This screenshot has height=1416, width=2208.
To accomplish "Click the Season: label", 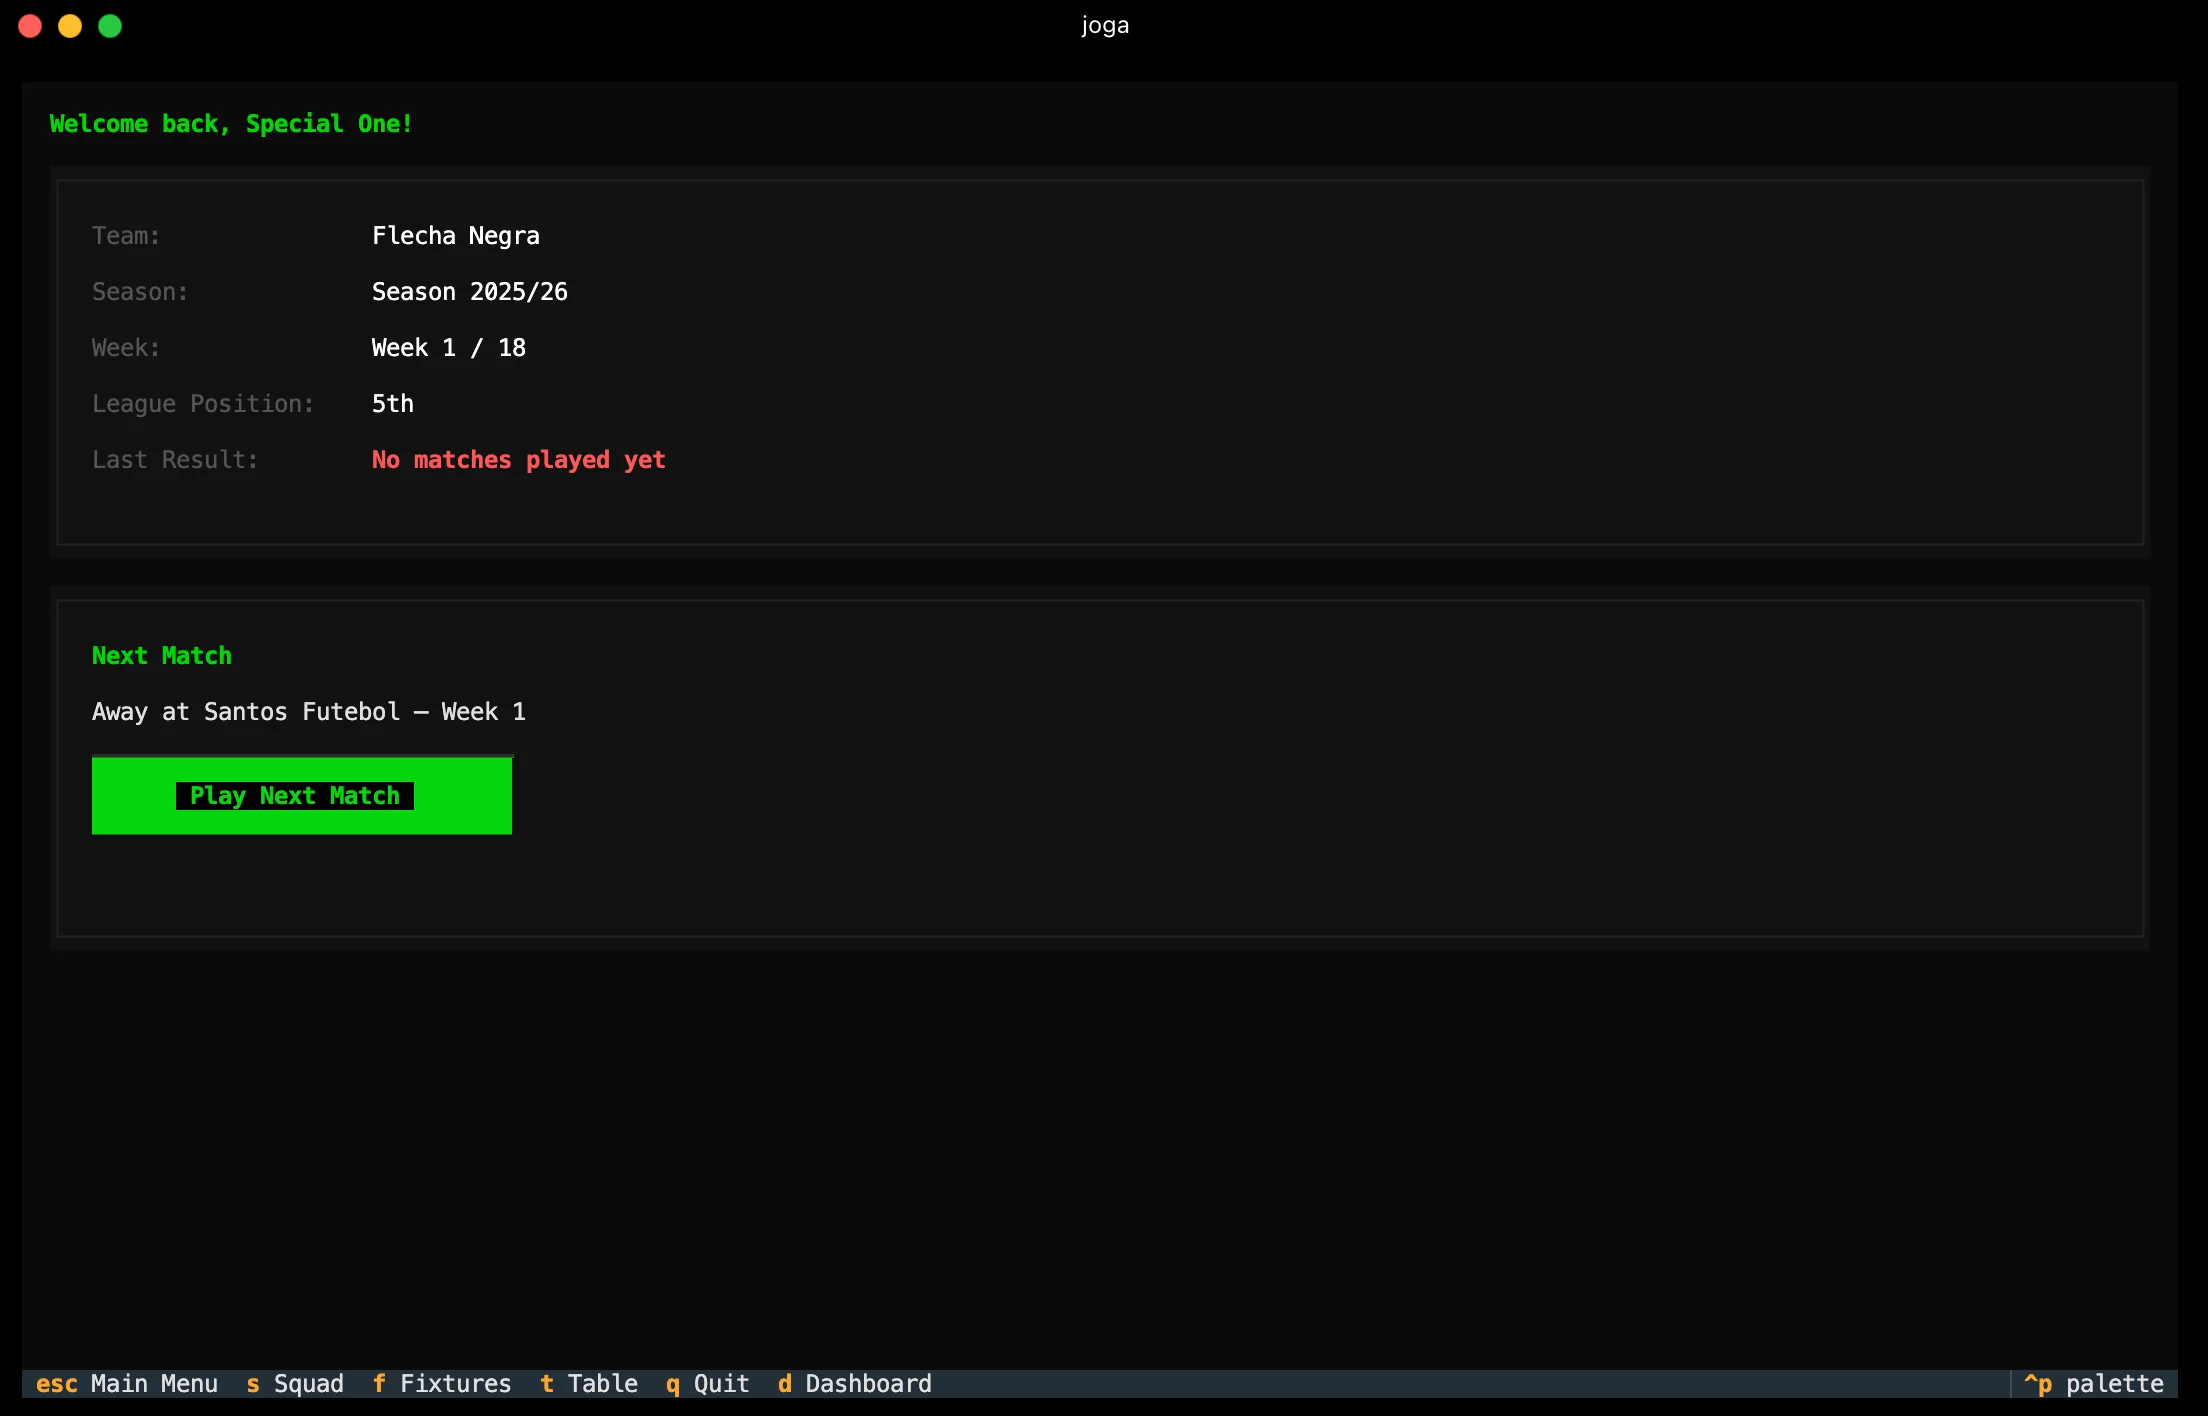I will [x=140, y=292].
